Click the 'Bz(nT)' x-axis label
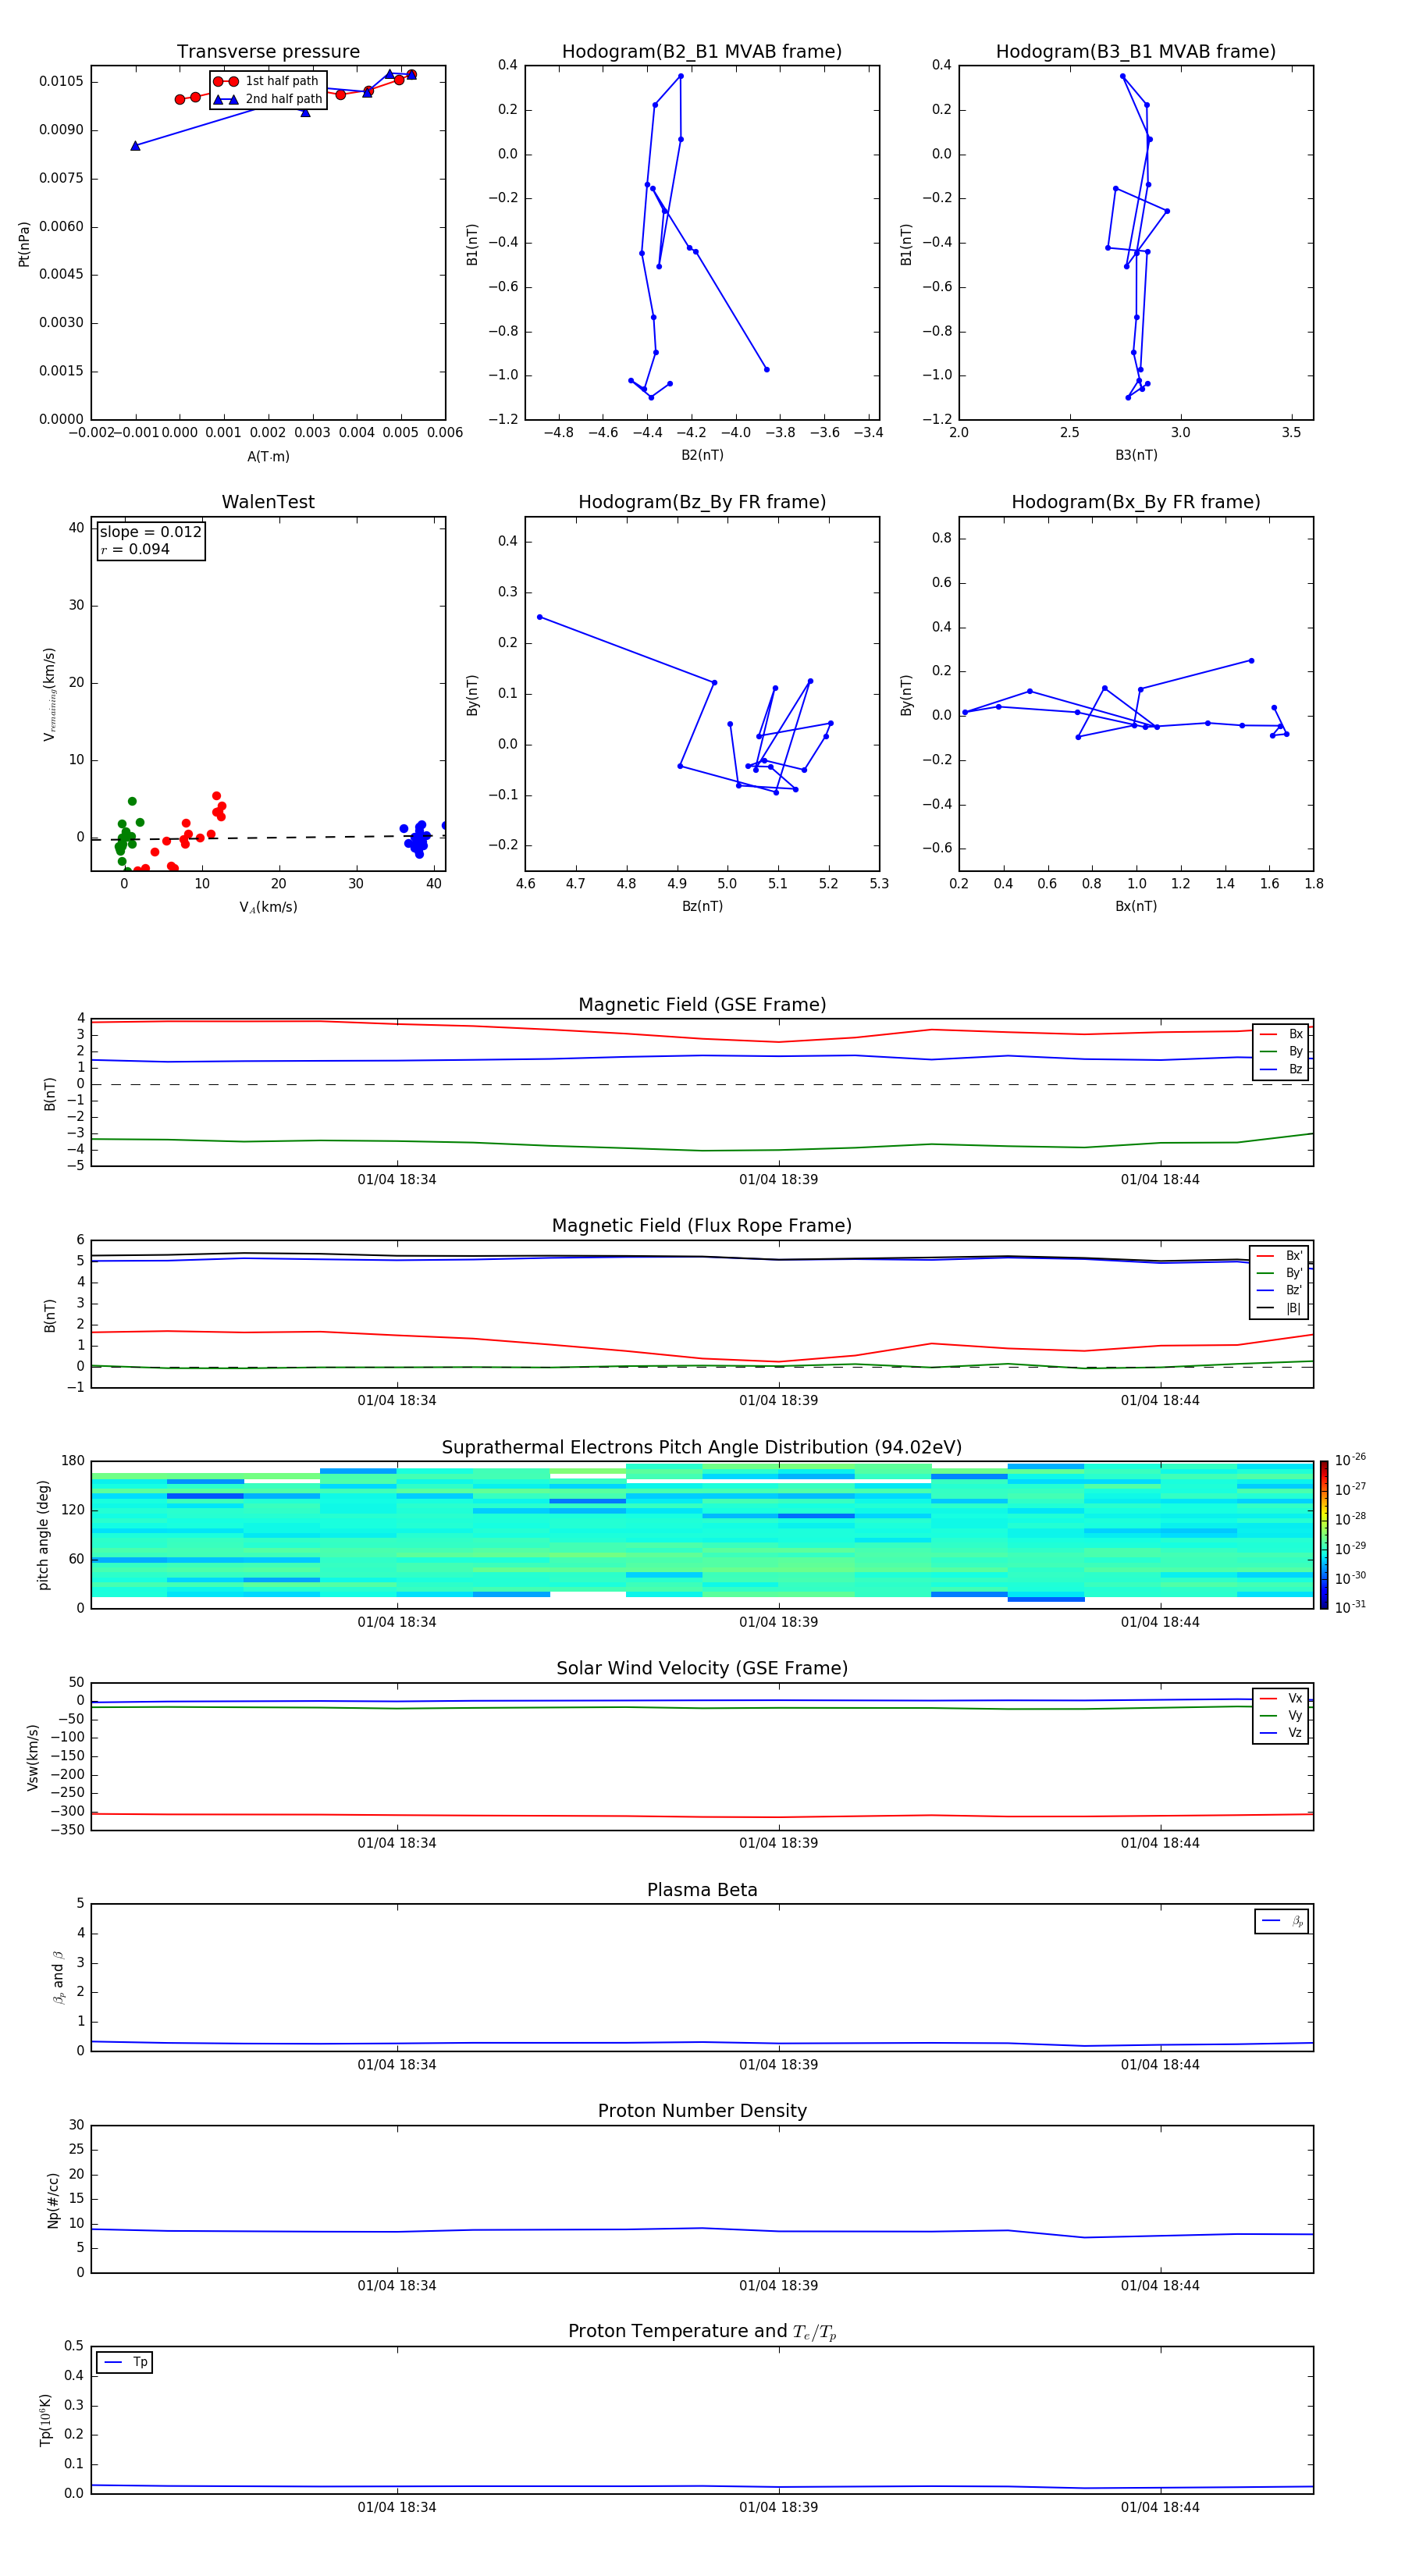Image resolution: width=1405 pixels, height=2576 pixels. pos(702,906)
